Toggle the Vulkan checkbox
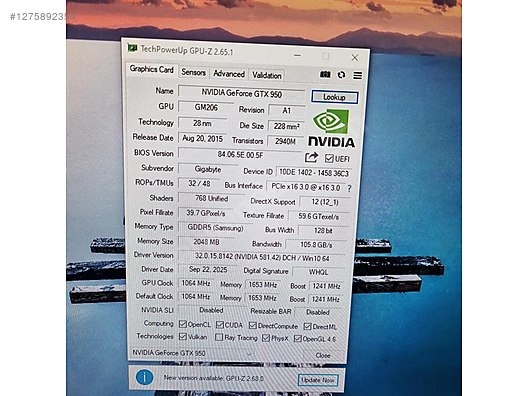528x396 pixels. point(183,336)
